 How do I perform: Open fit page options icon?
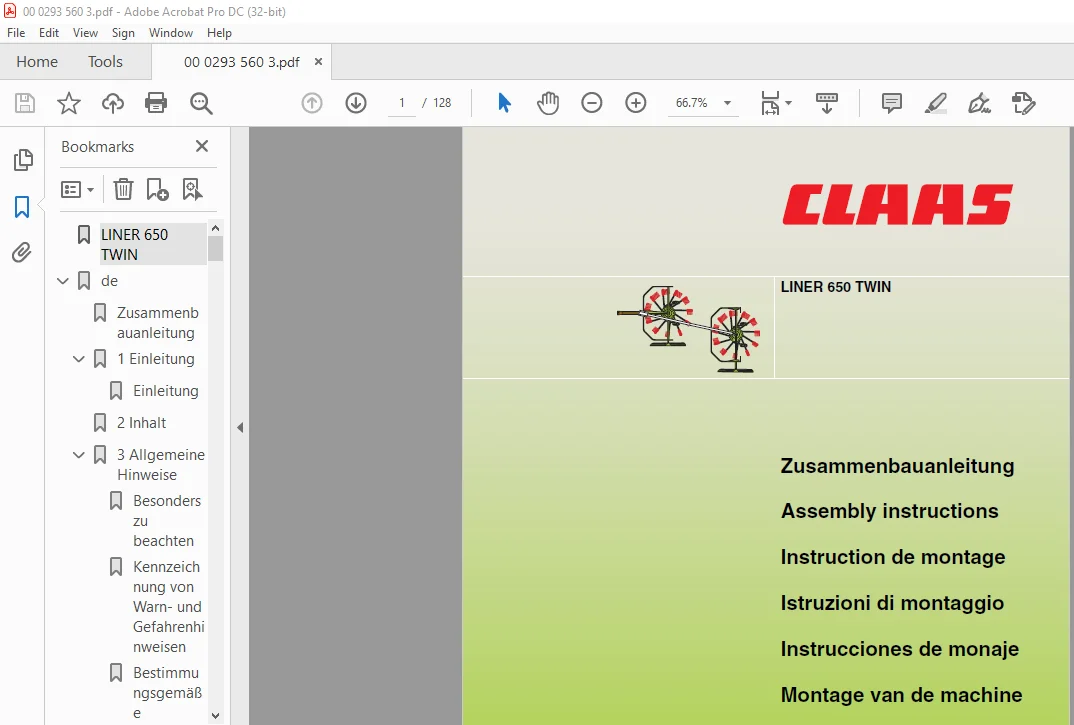[771, 103]
